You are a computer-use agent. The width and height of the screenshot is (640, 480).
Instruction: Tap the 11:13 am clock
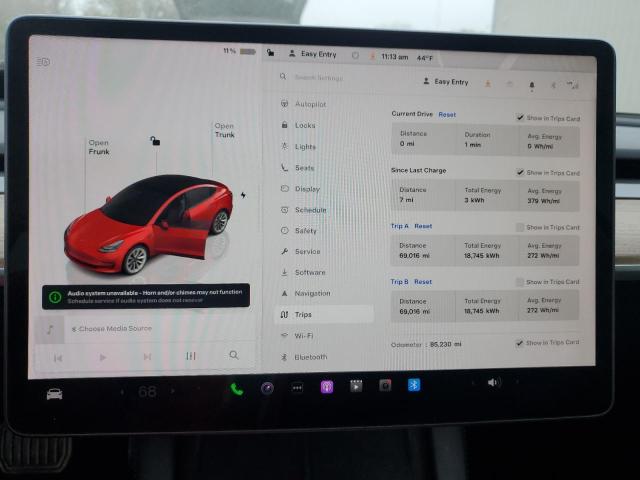(394, 57)
